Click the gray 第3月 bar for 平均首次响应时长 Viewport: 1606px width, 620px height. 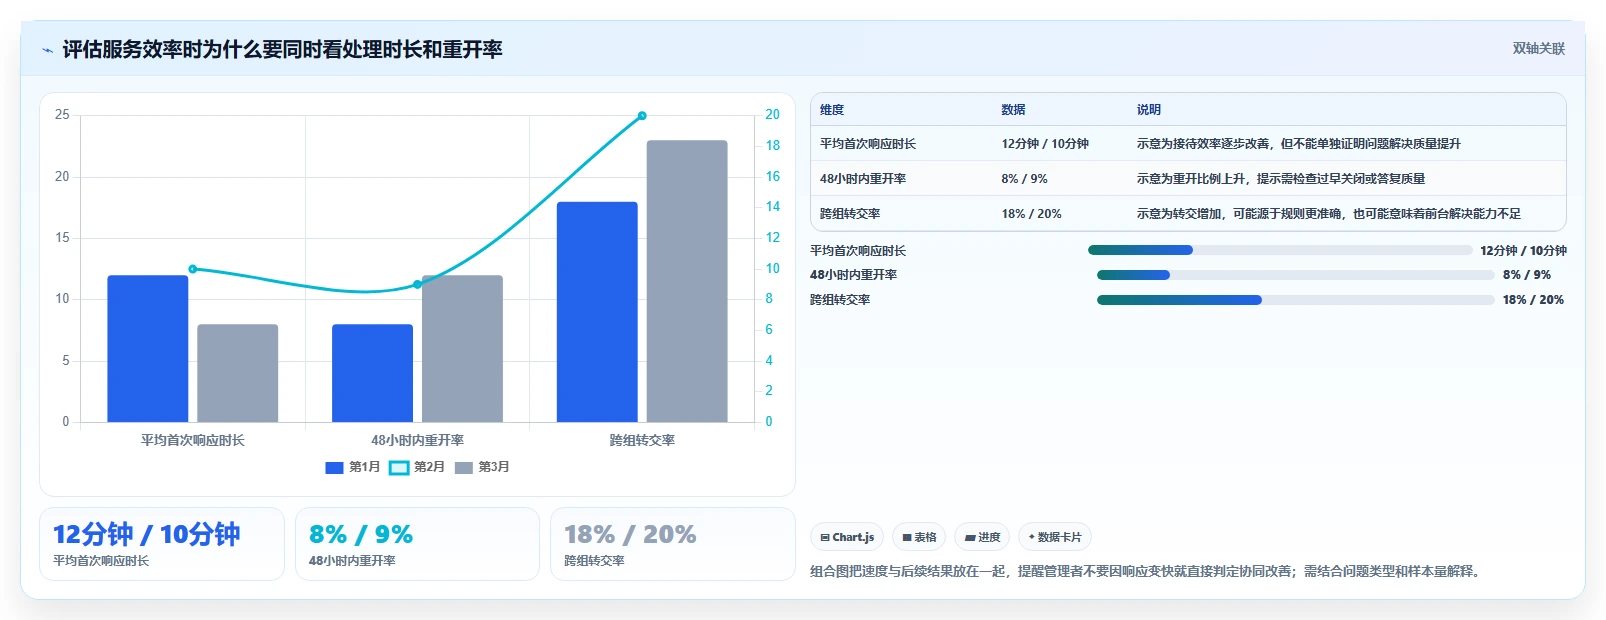click(x=237, y=373)
